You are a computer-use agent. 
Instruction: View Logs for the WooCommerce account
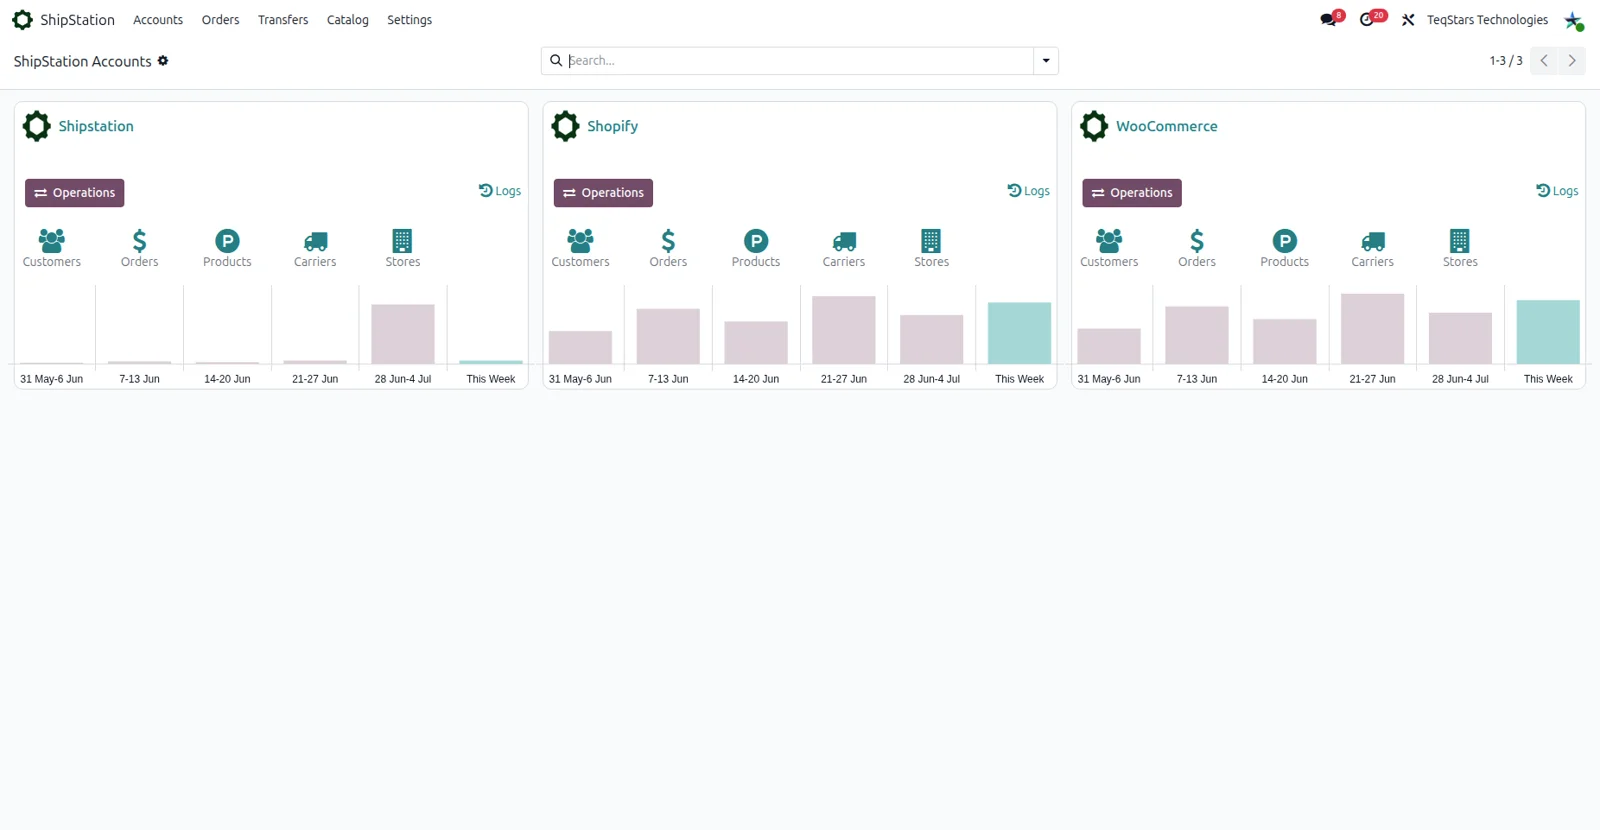(1557, 191)
